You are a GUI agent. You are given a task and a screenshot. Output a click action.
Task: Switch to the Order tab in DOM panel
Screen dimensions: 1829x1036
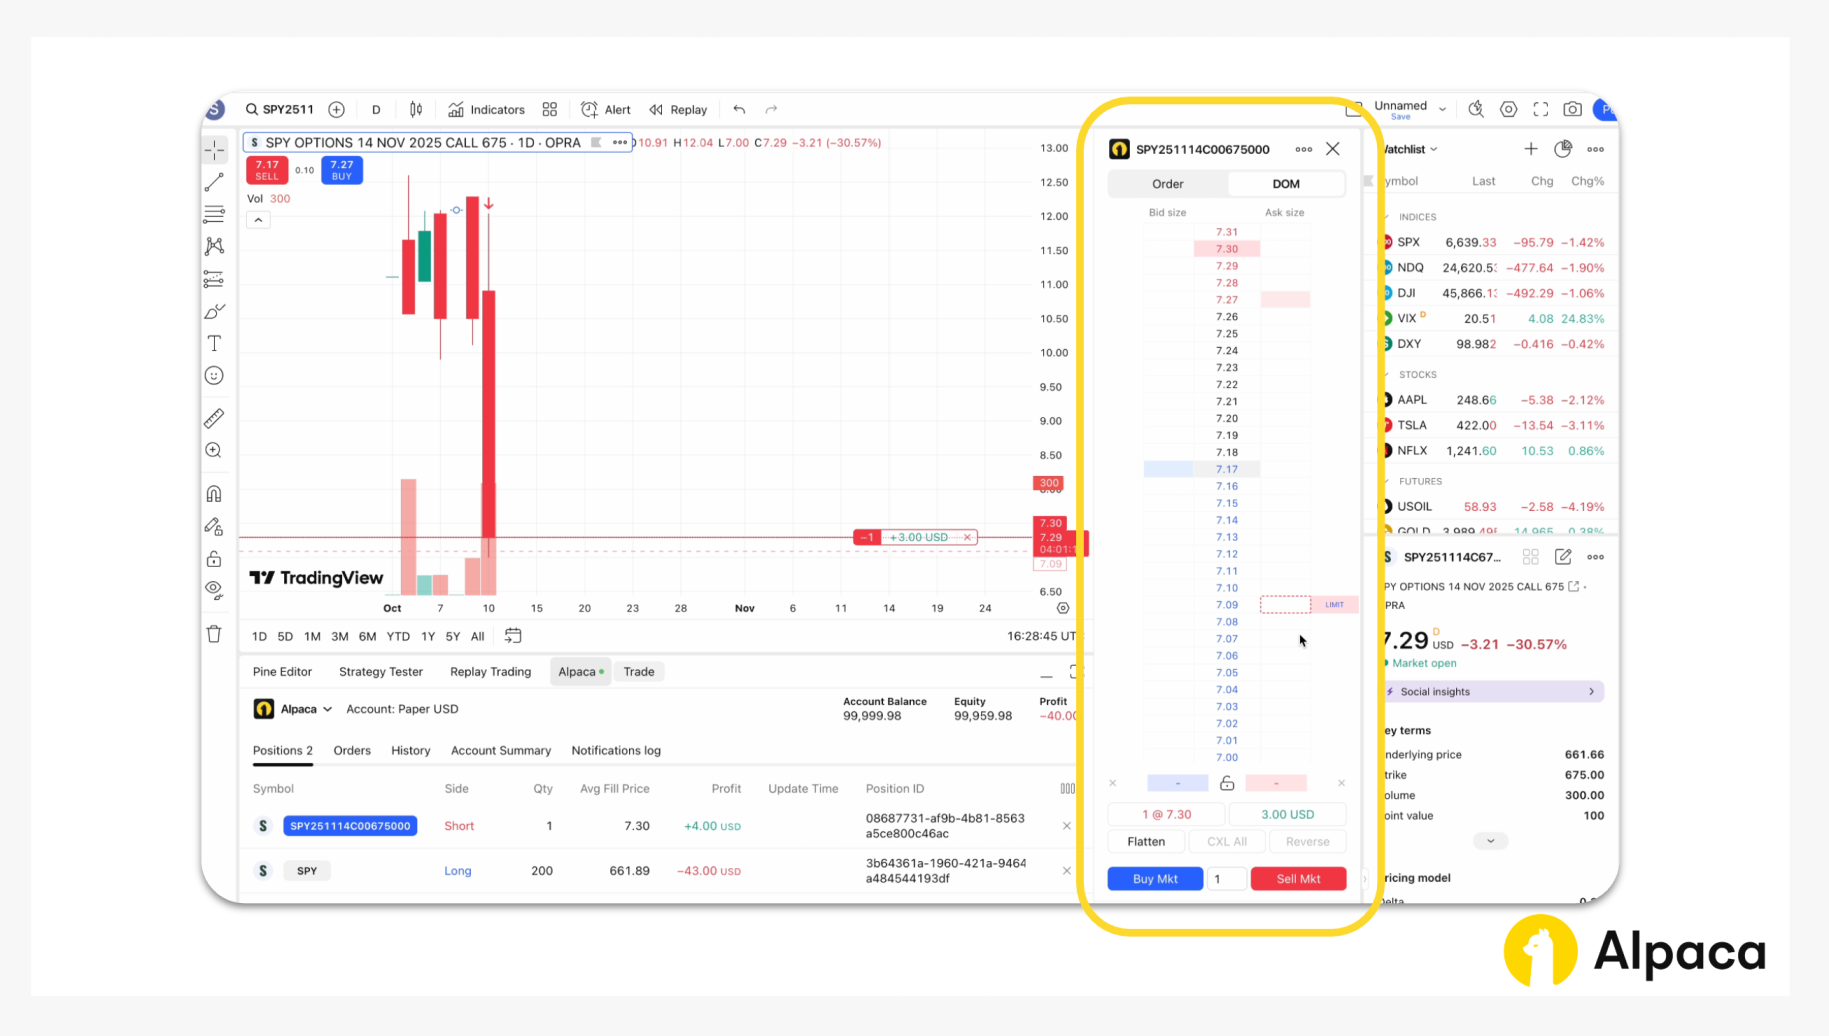tap(1167, 183)
